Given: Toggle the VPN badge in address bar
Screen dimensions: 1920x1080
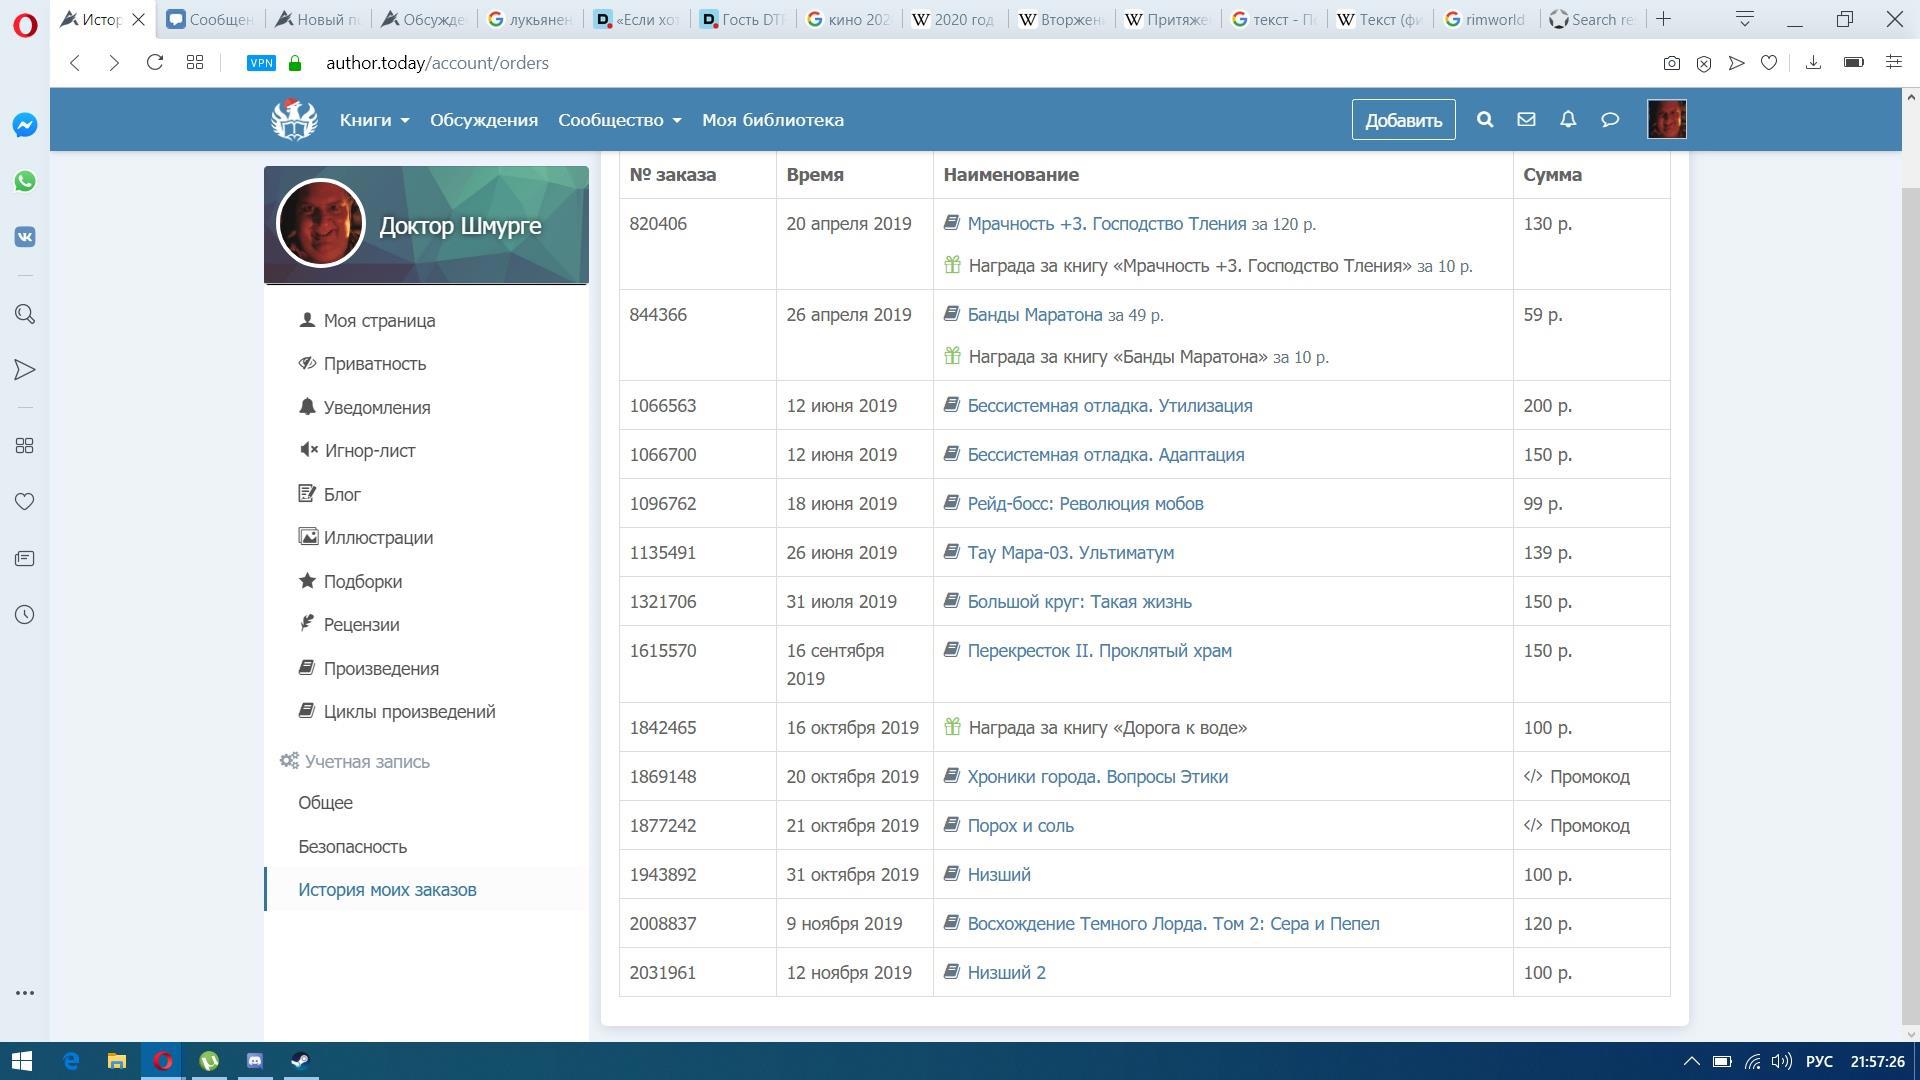Looking at the screenshot, I should [261, 63].
